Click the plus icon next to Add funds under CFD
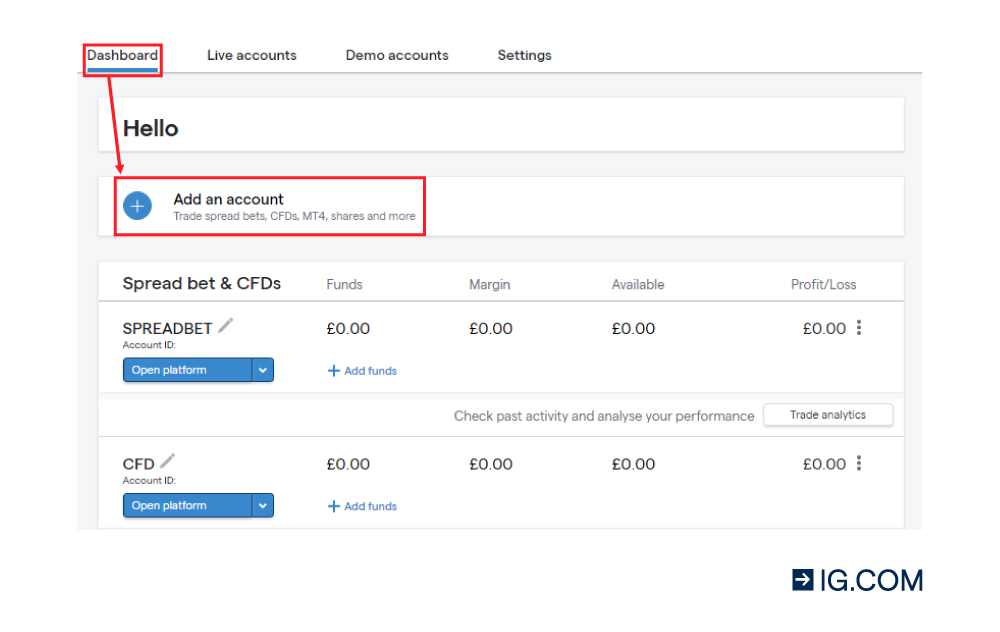This screenshot has width=1000, height=632. (333, 506)
